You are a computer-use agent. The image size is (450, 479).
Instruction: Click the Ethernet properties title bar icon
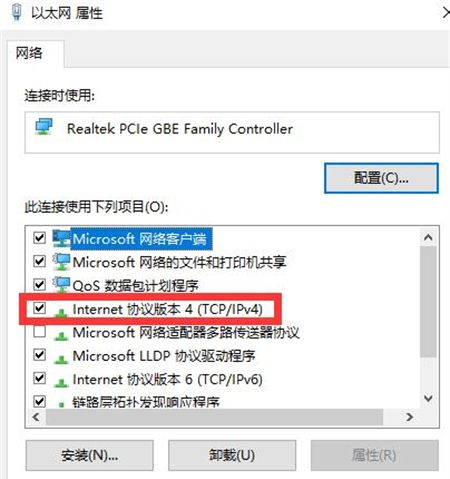(17, 13)
